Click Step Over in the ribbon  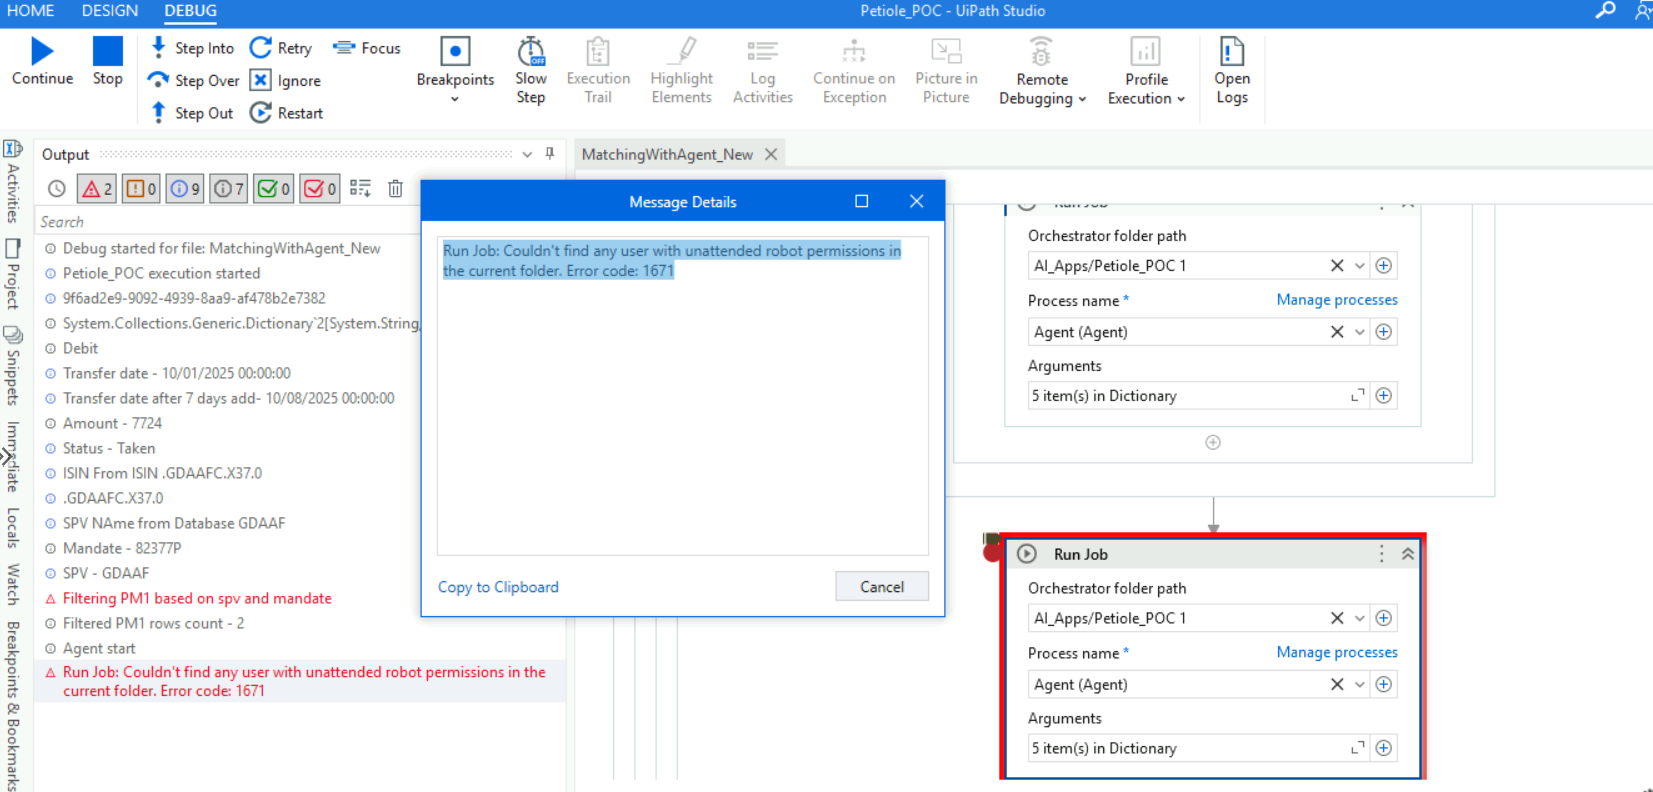pyautogui.click(x=193, y=81)
